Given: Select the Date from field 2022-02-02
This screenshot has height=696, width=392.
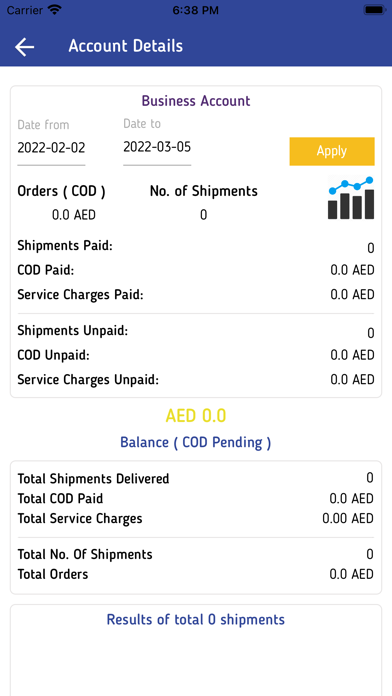Looking at the screenshot, I should [x=51, y=148].
